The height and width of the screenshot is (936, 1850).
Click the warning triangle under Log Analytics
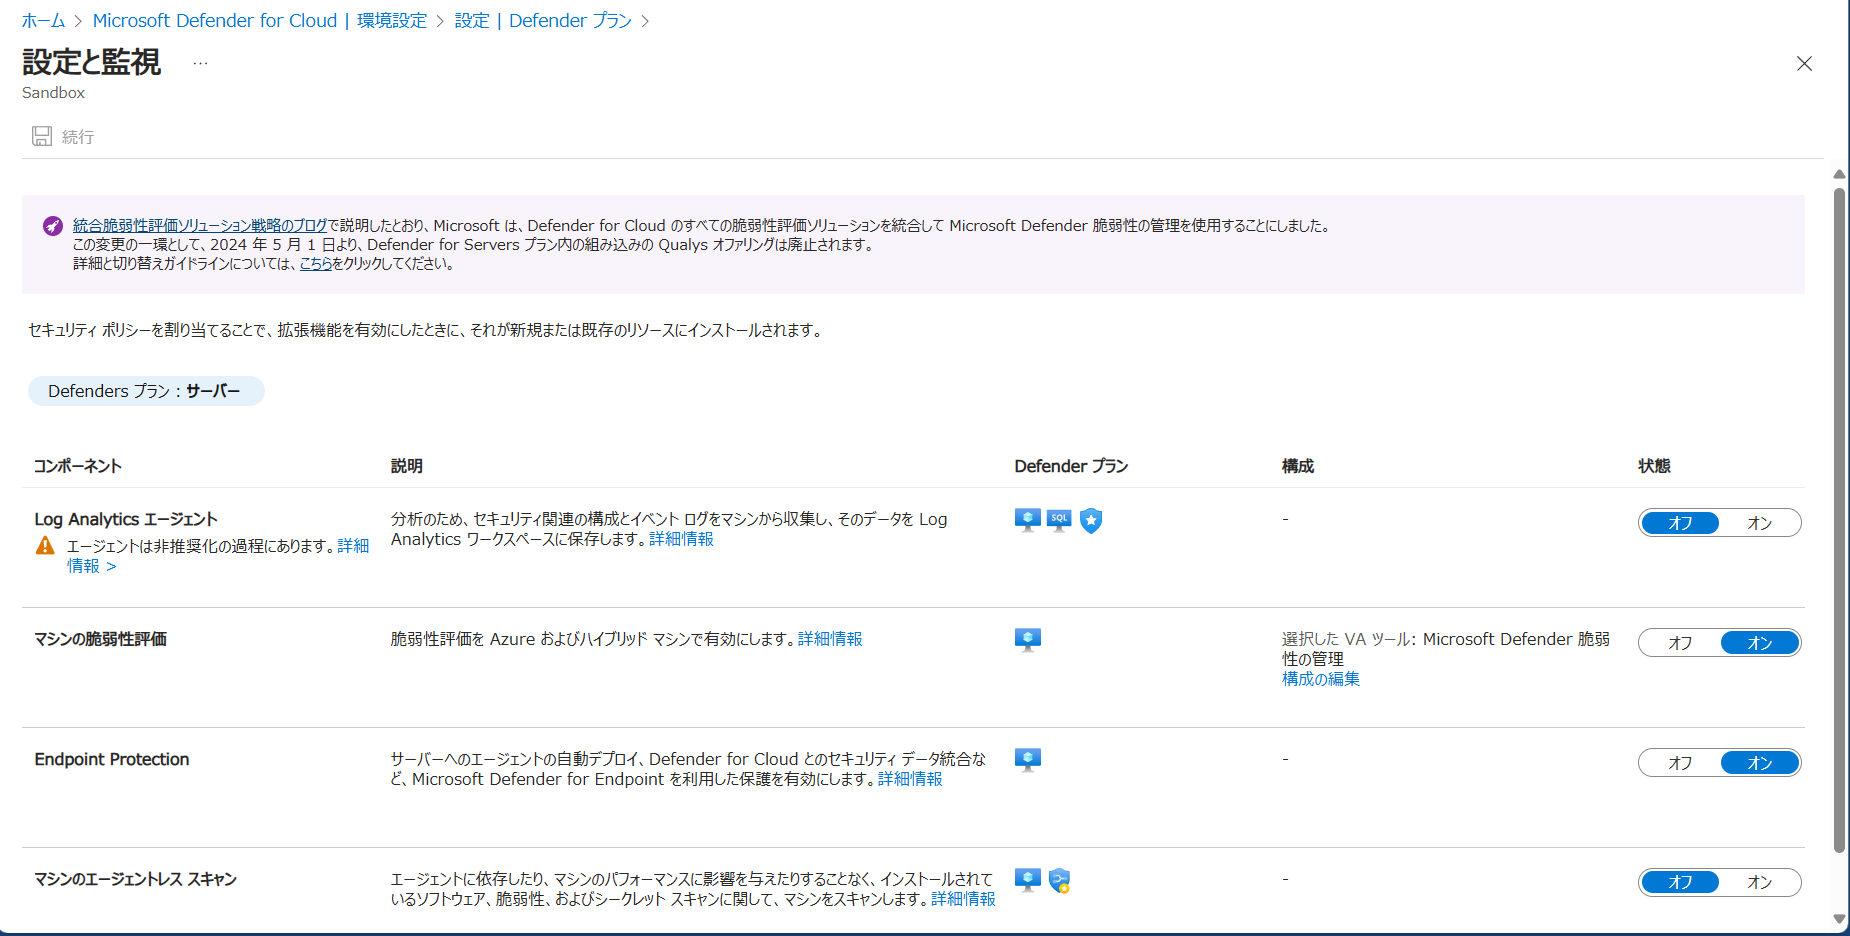click(x=46, y=546)
